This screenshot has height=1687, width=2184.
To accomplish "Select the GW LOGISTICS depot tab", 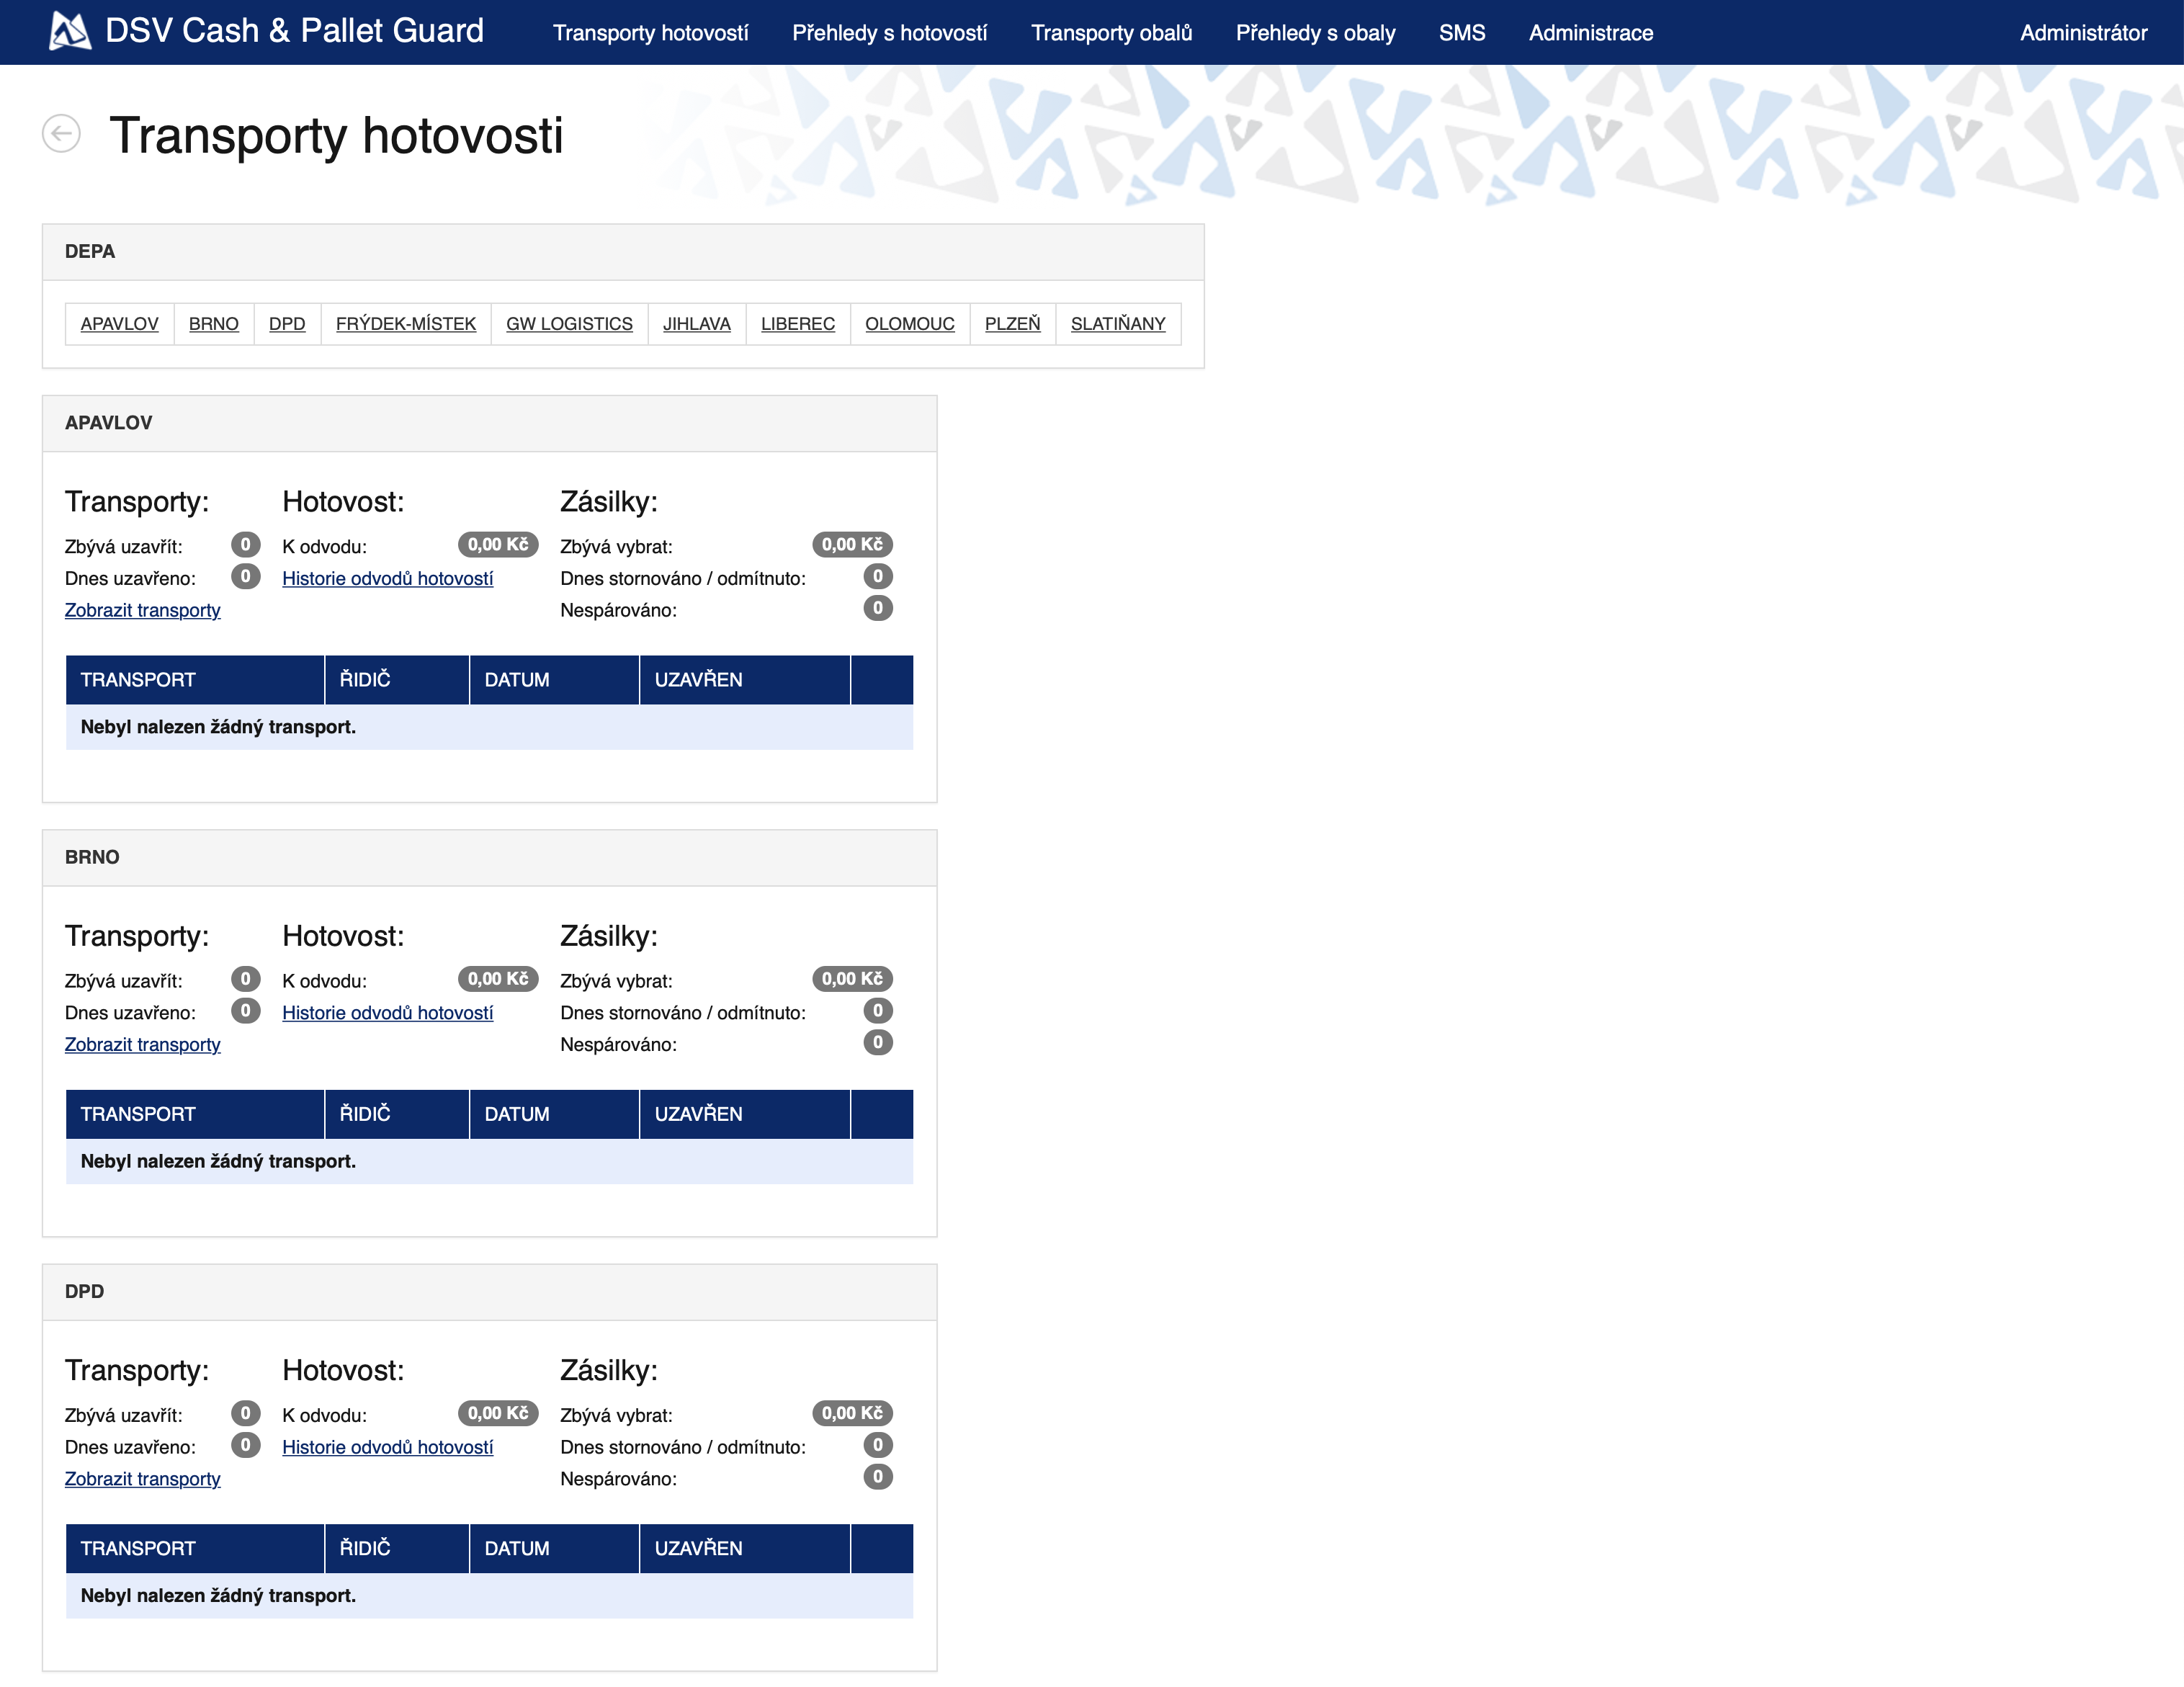I will click(569, 324).
